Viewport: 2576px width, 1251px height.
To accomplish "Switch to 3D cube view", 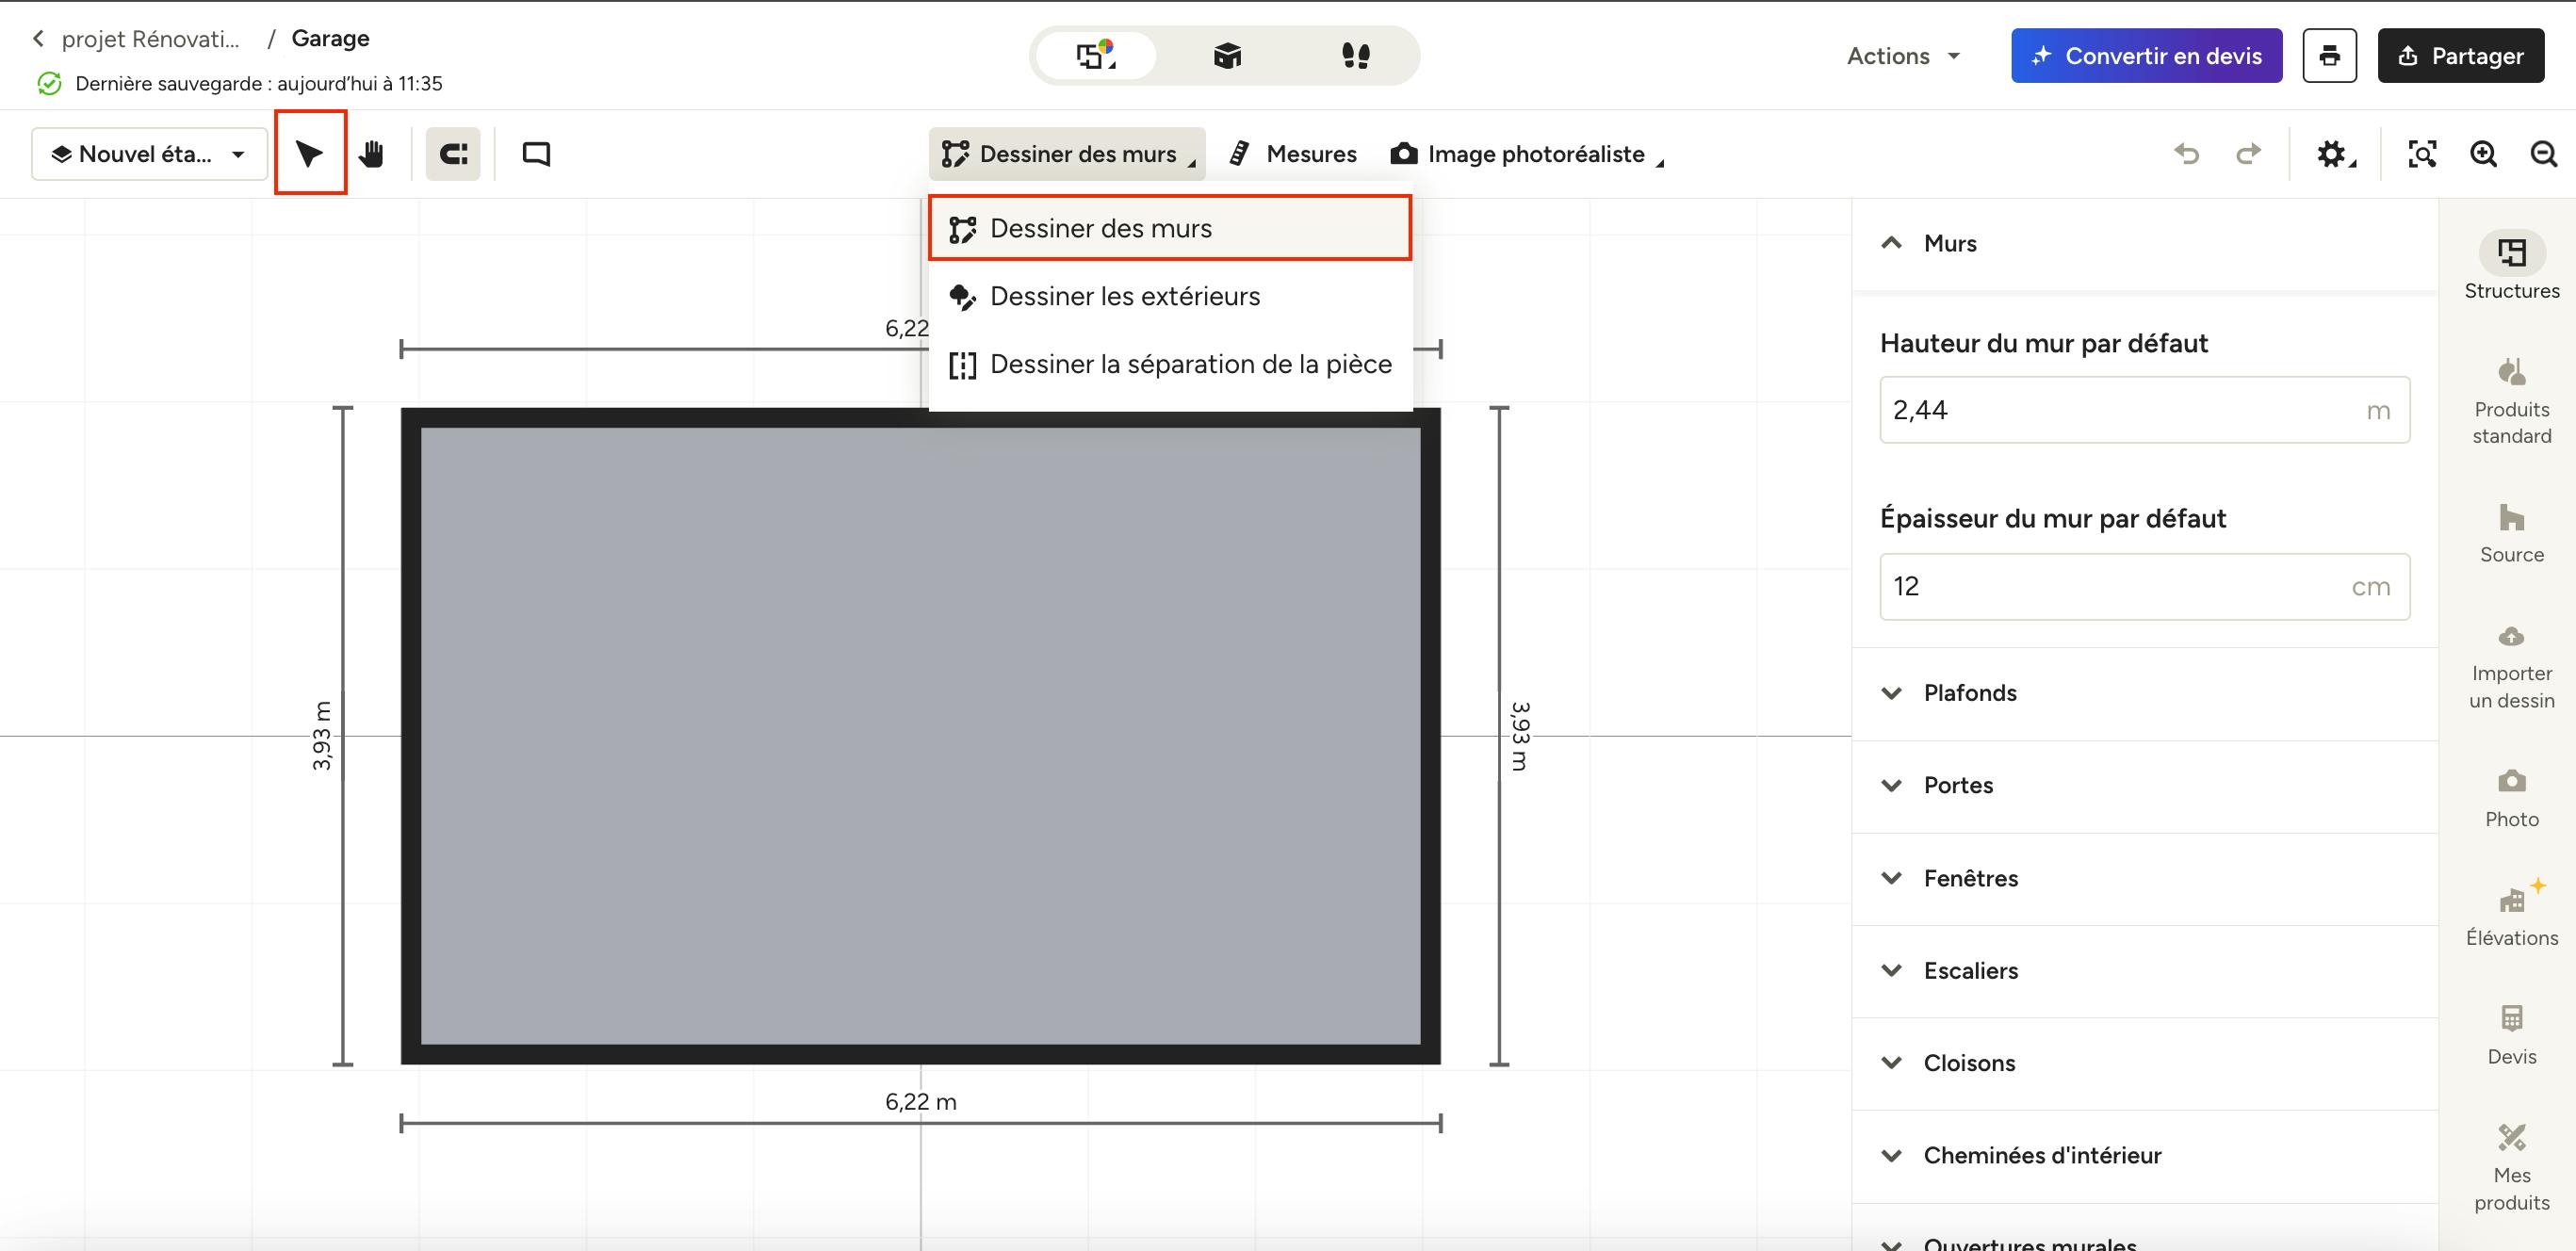I will [1227, 55].
